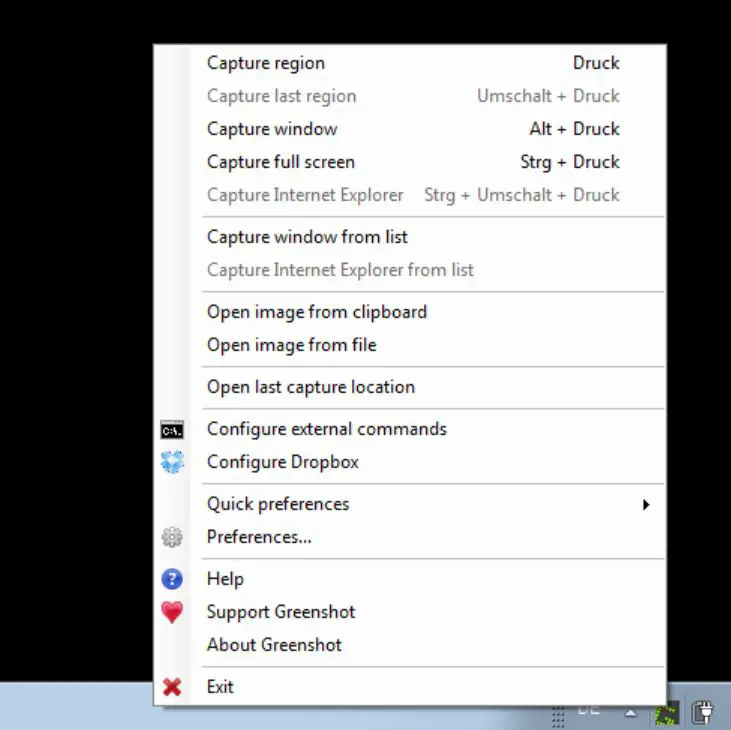Choose Capture region from the menu
Viewport: 731px width, 730px height.
point(410,63)
